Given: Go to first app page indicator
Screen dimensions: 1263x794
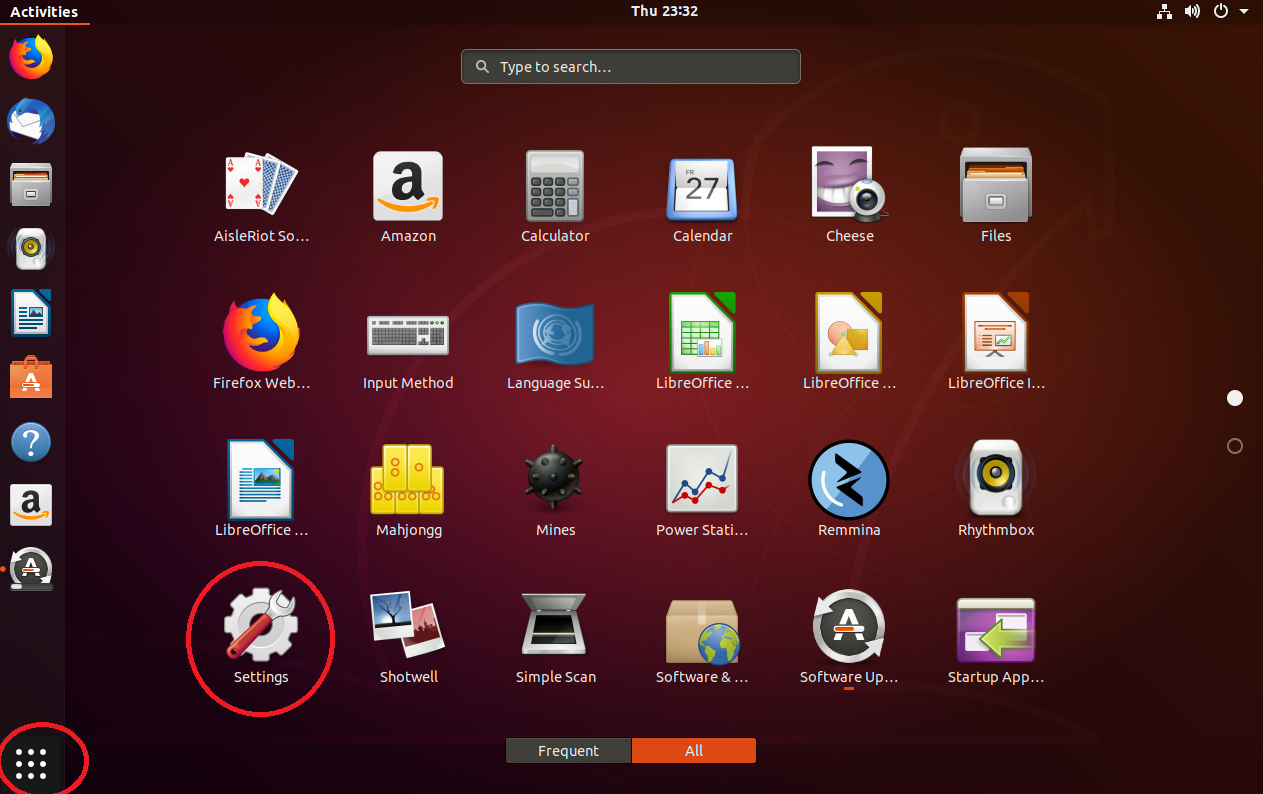Looking at the screenshot, I should [x=1235, y=398].
